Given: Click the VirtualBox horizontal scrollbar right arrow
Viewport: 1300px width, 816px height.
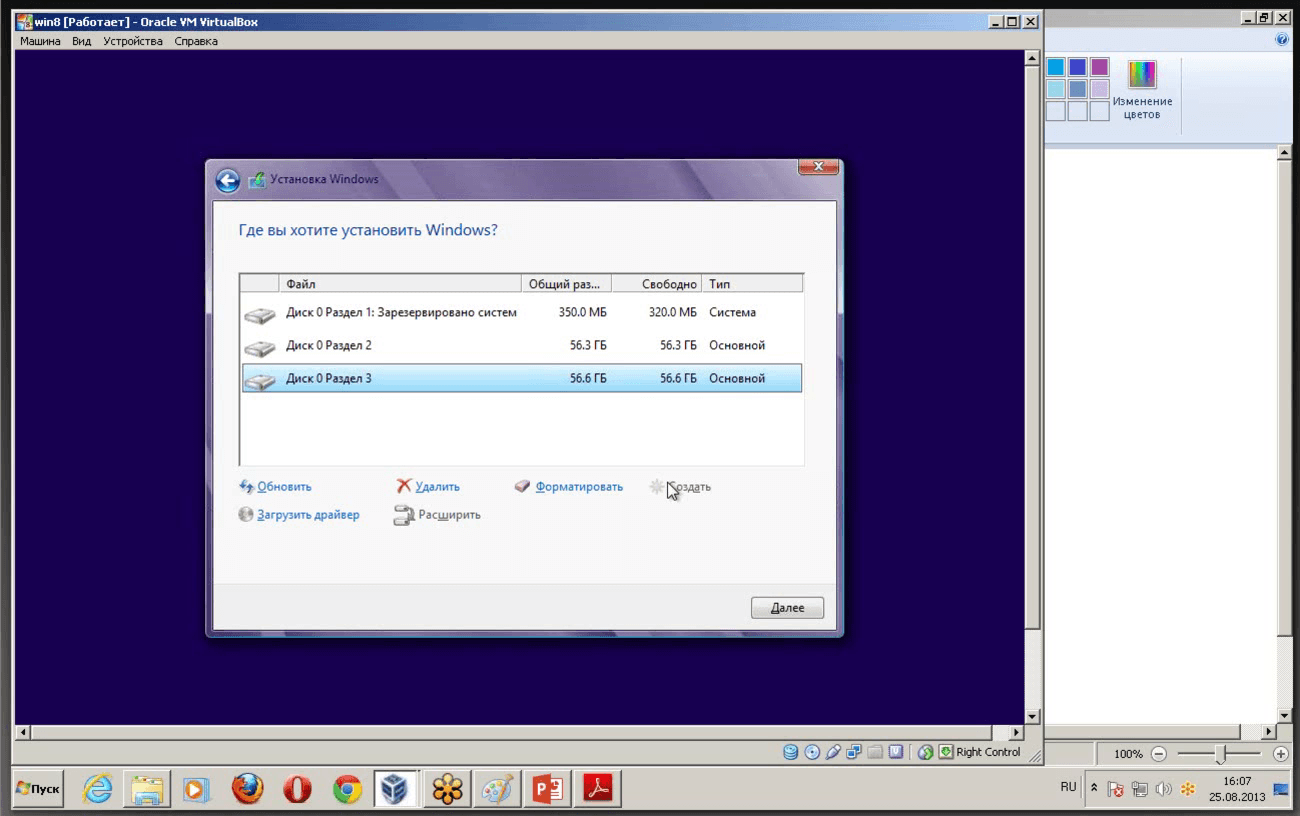Looking at the screenshot, I should [1016, 733].
